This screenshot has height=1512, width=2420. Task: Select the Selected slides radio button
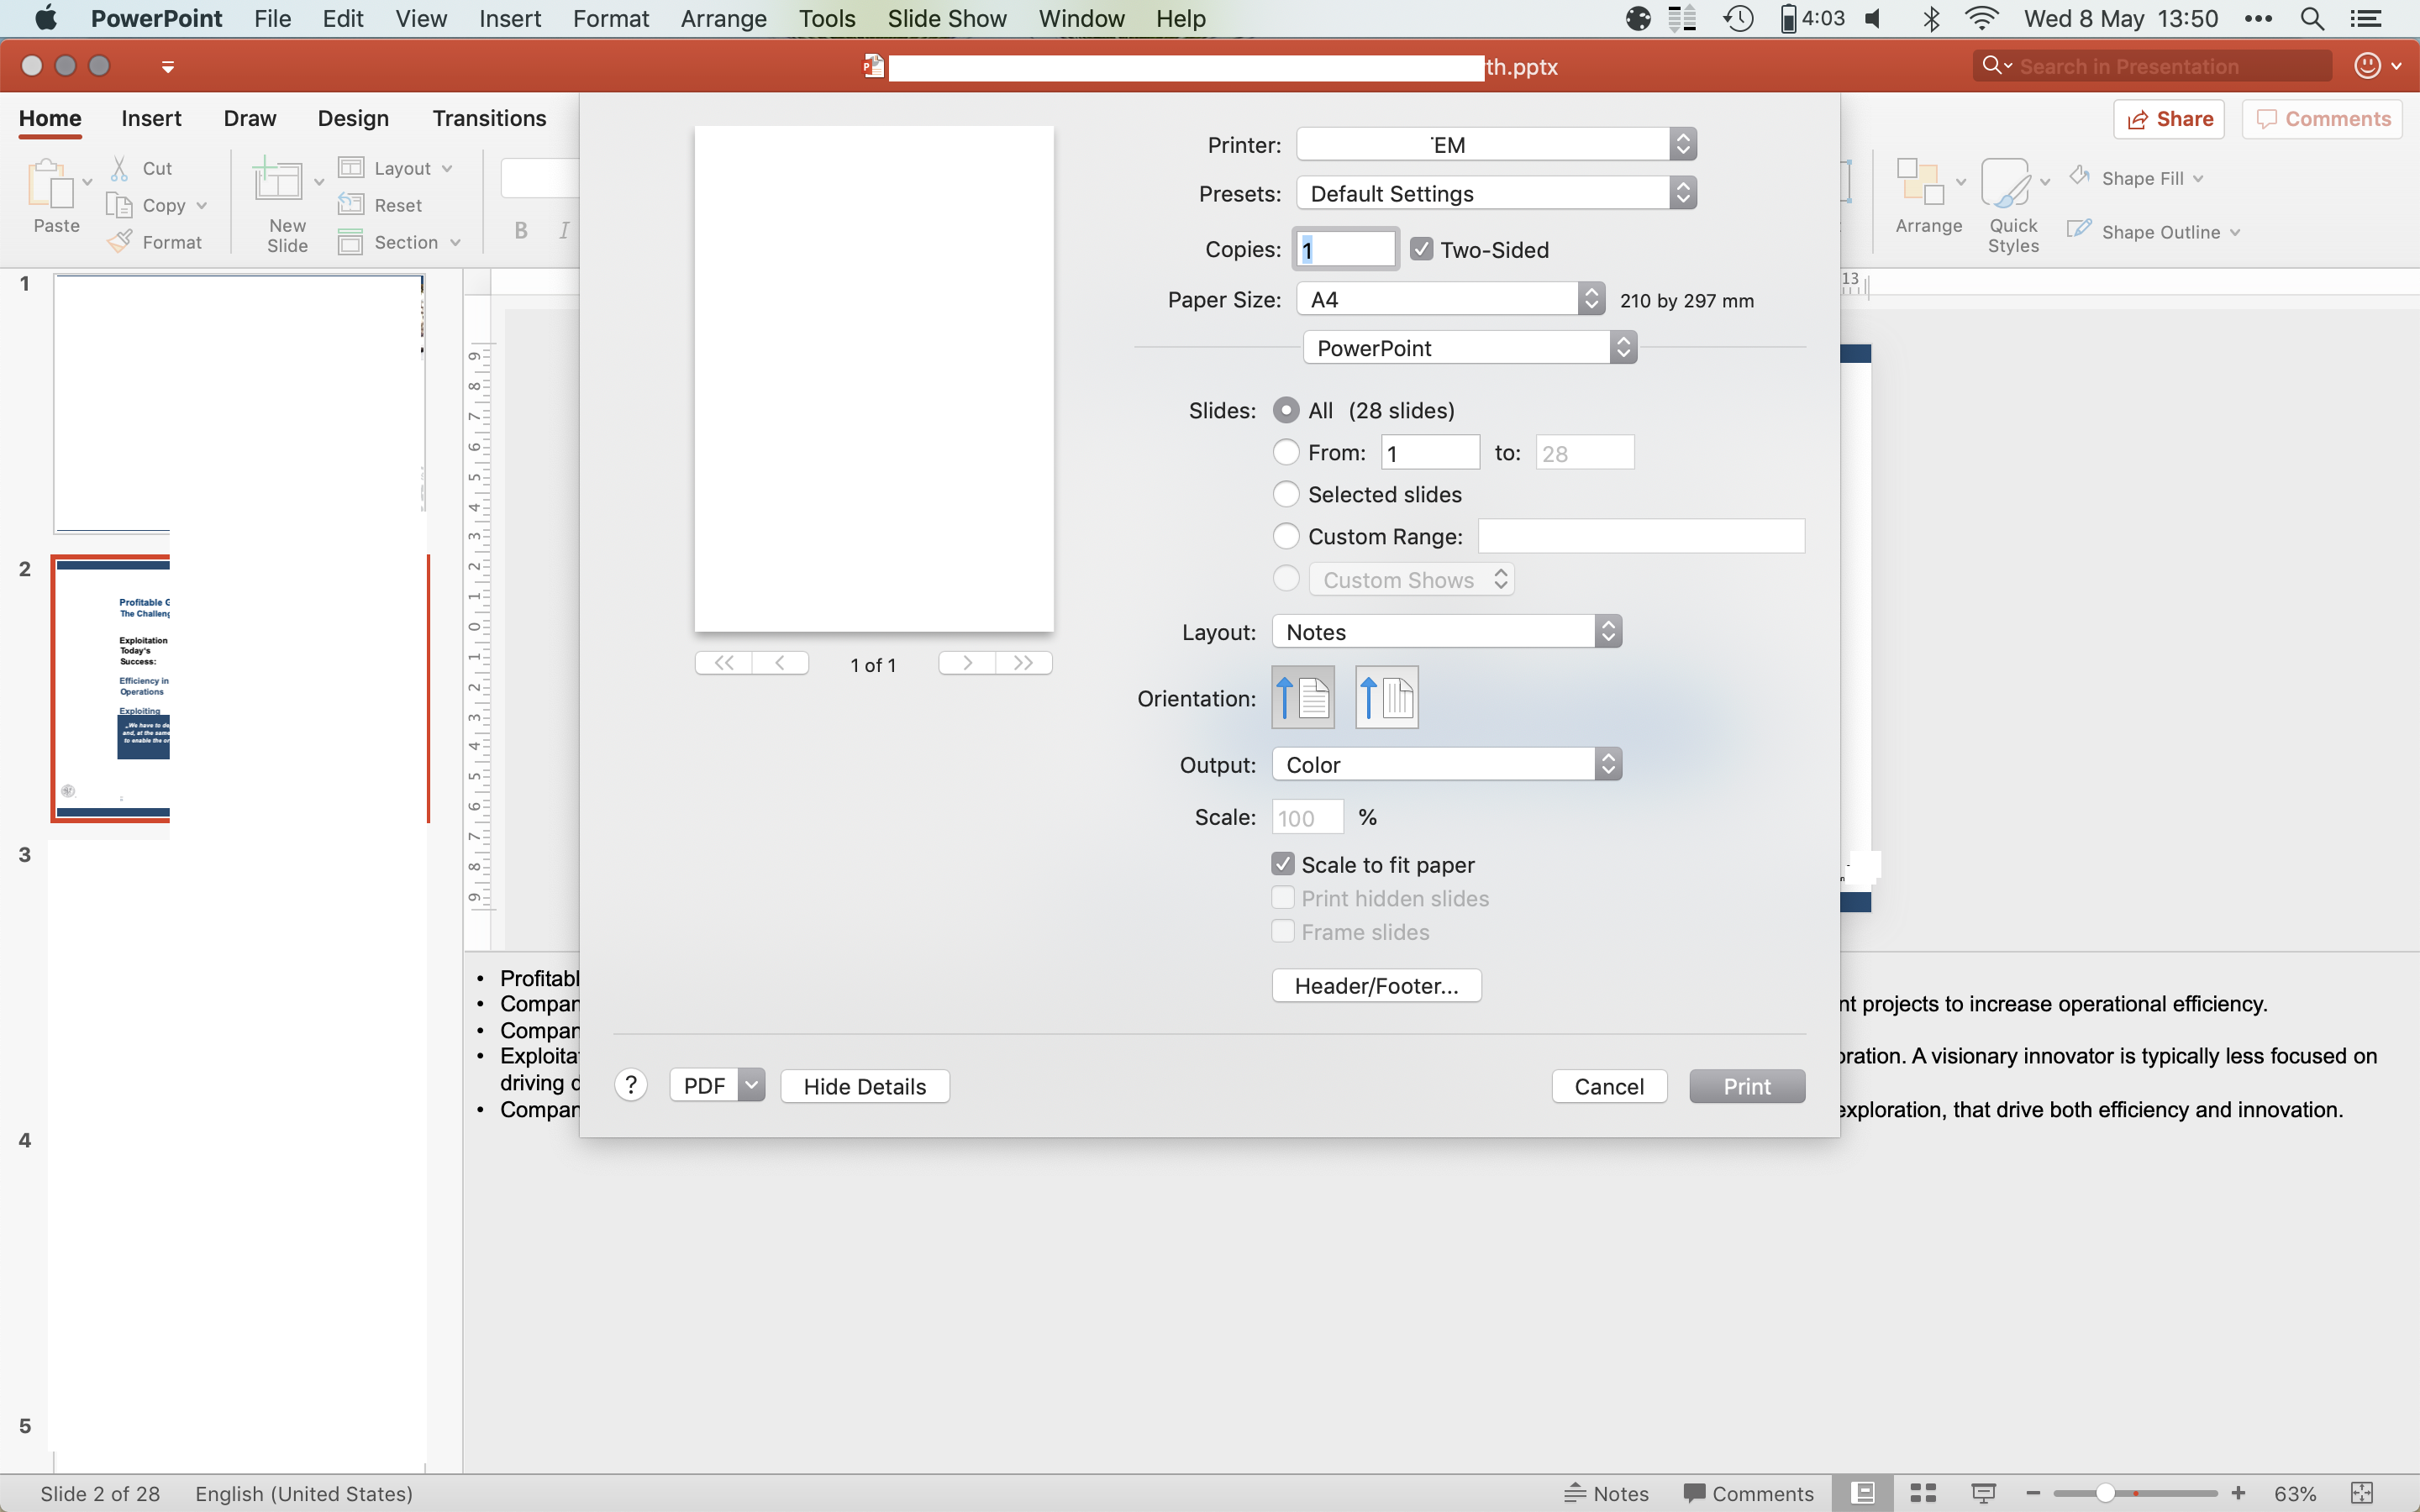click(1286, 494)
